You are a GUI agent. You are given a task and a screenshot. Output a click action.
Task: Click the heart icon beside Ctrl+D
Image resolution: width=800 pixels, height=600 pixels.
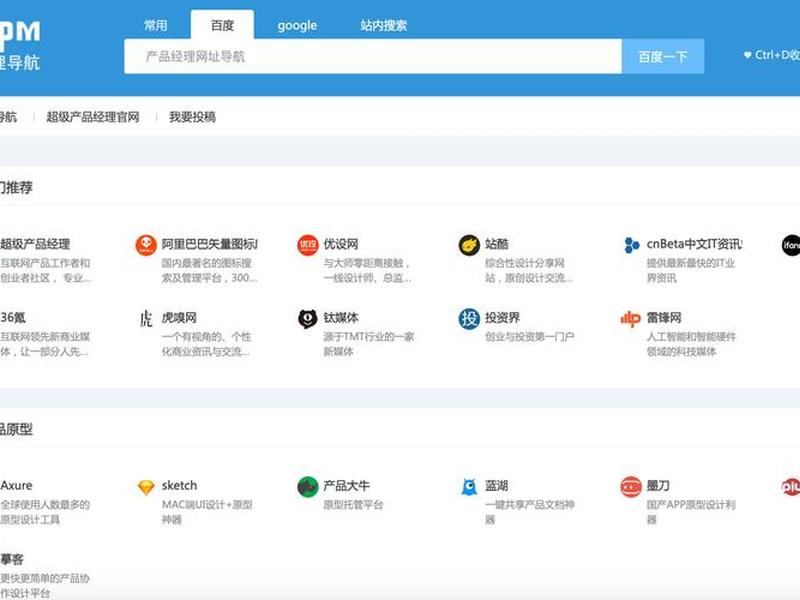coord(747,55)
